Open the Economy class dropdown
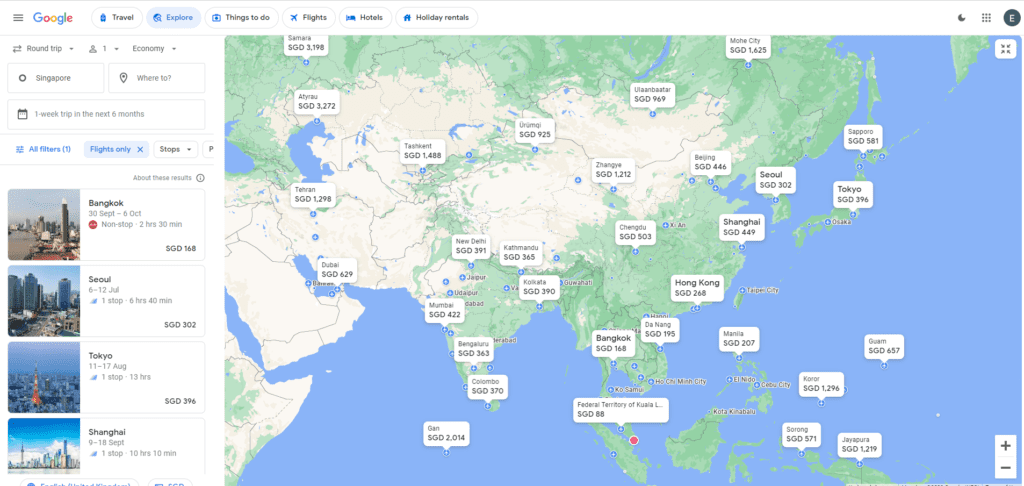Image resolution: width=1024 pixels, height=486 pixels. coord(154,49)
